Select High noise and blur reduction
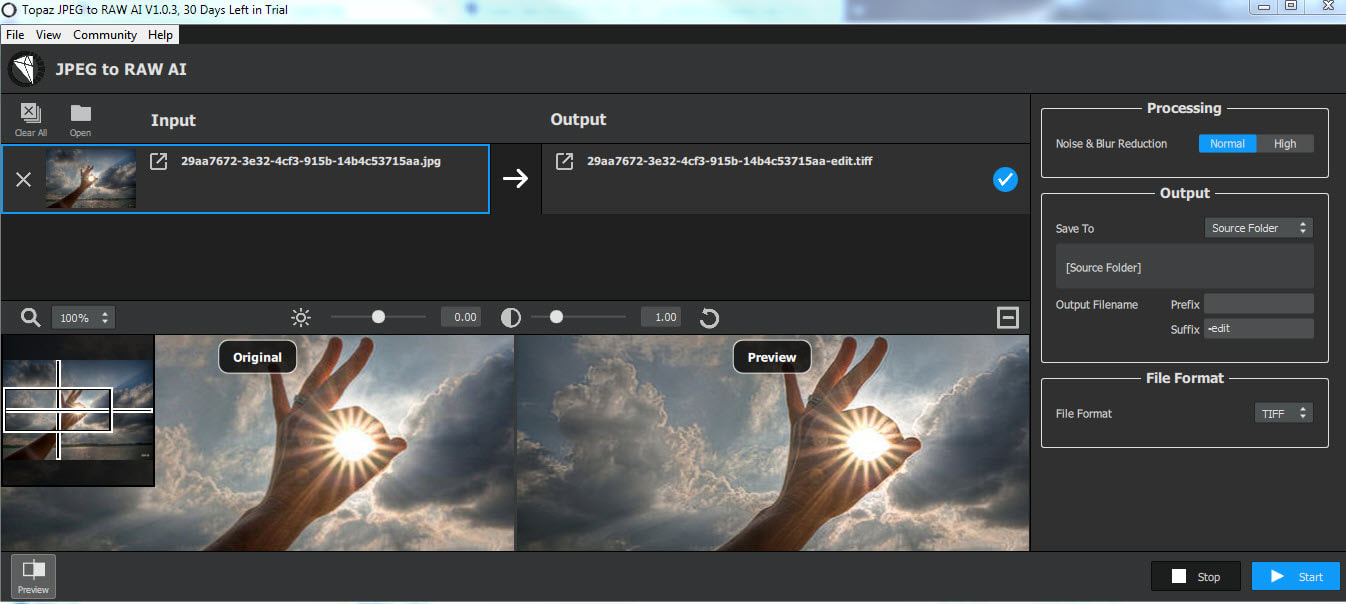The width and height of the screenshot is (1346, 604). pos(1285,143)
